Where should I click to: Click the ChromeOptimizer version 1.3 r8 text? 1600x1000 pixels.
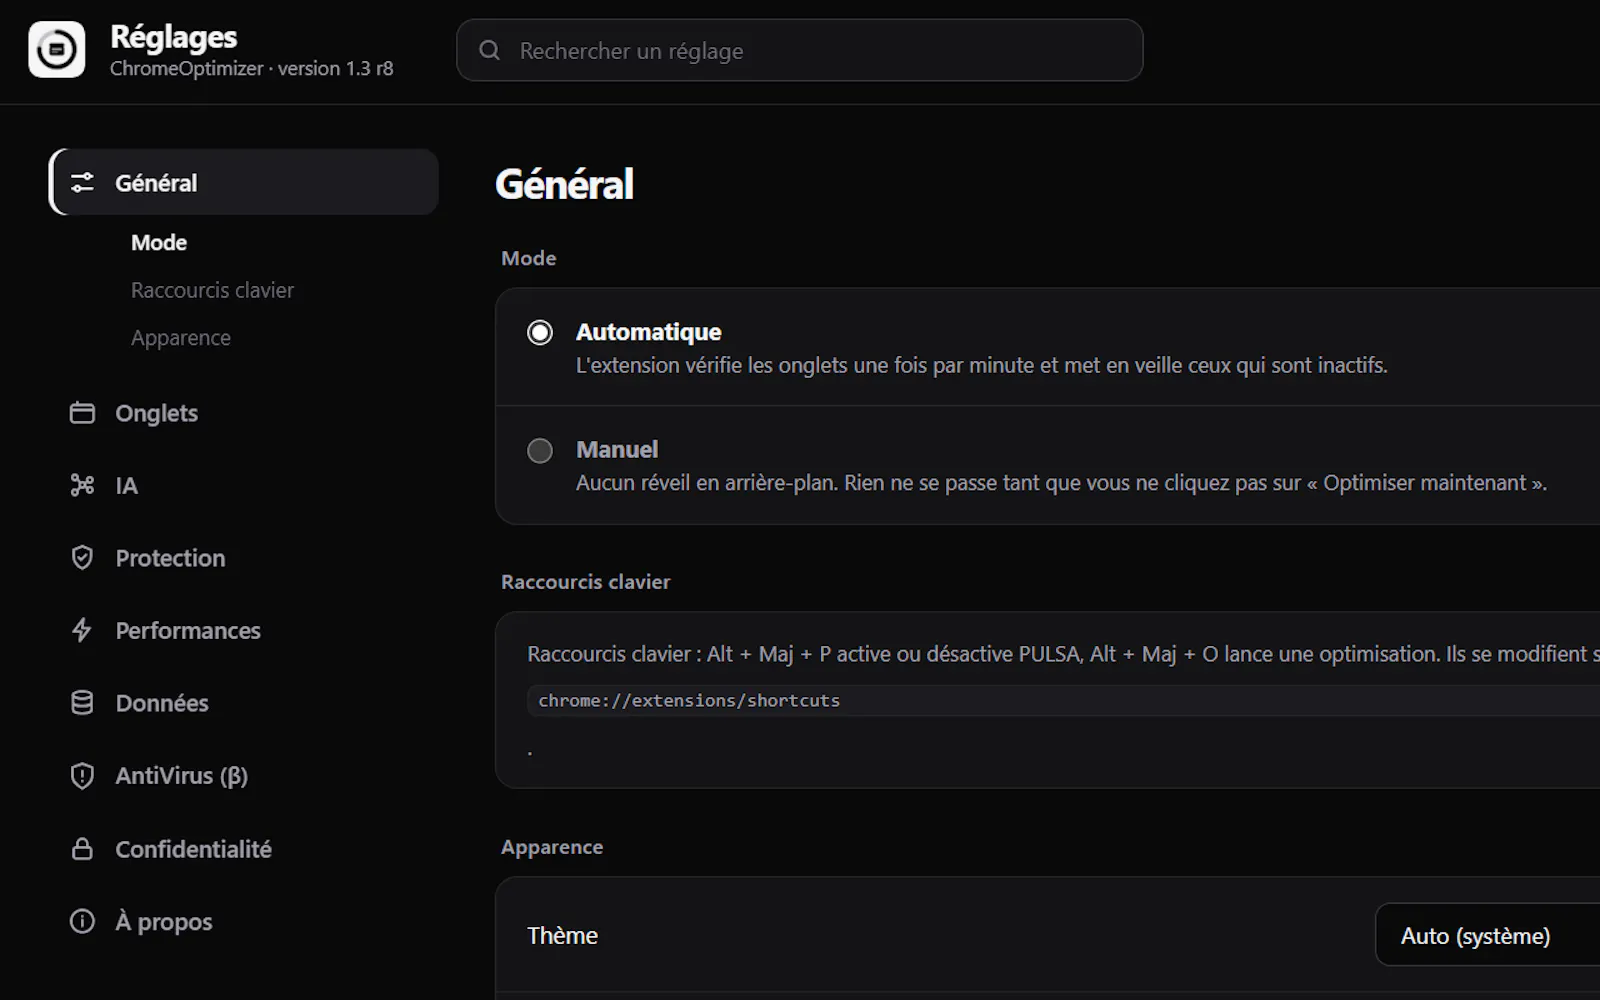pos(251,68)
